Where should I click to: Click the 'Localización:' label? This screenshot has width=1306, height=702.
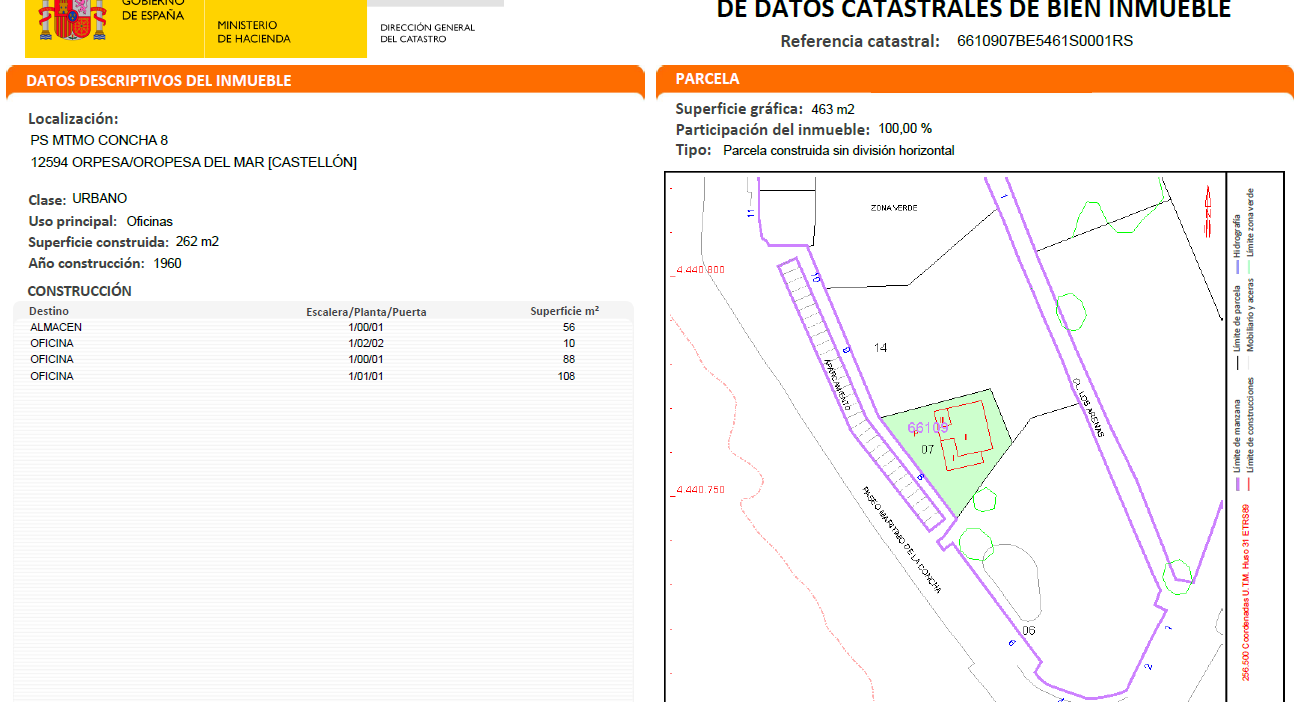coord(73,118)
